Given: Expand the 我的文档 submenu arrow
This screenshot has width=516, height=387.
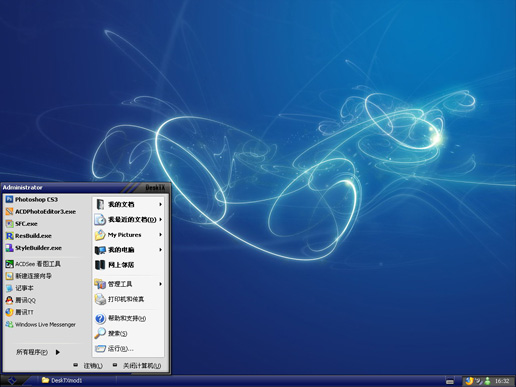Looking at the screenshot, I should (x=160, y=204).
